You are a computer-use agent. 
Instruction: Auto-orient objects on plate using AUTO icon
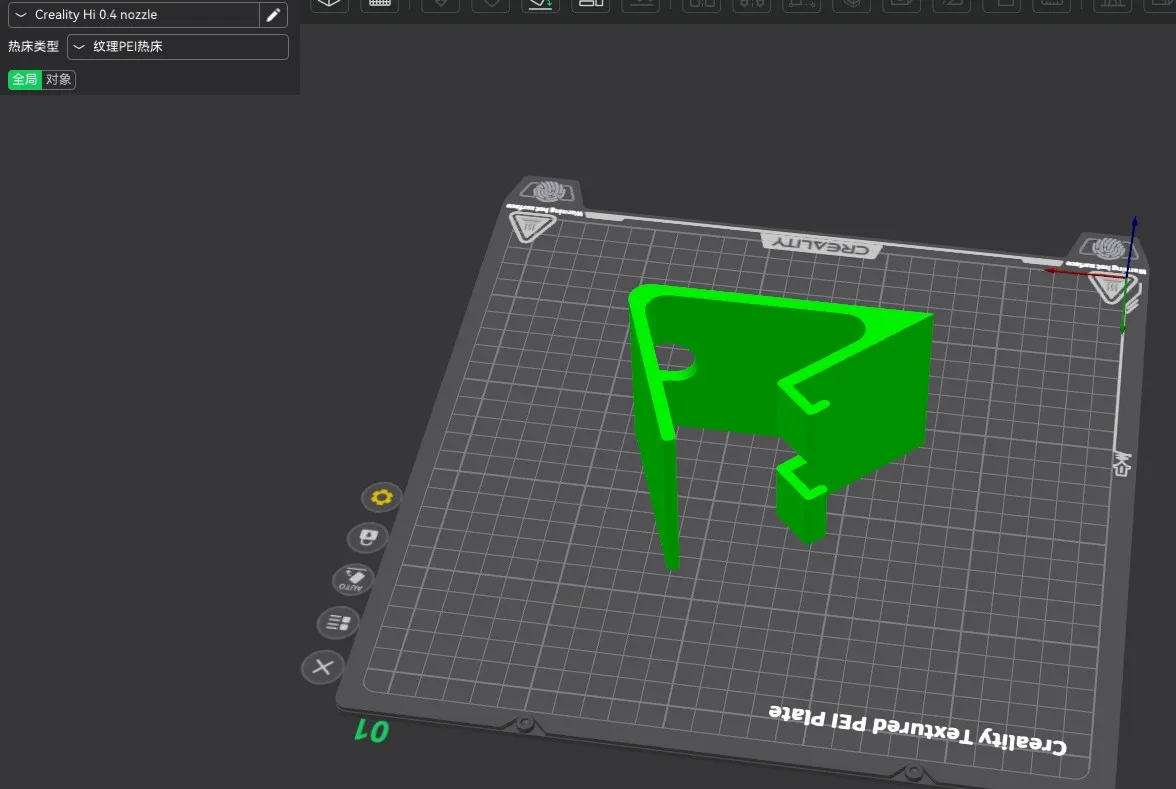click(353, 579)
